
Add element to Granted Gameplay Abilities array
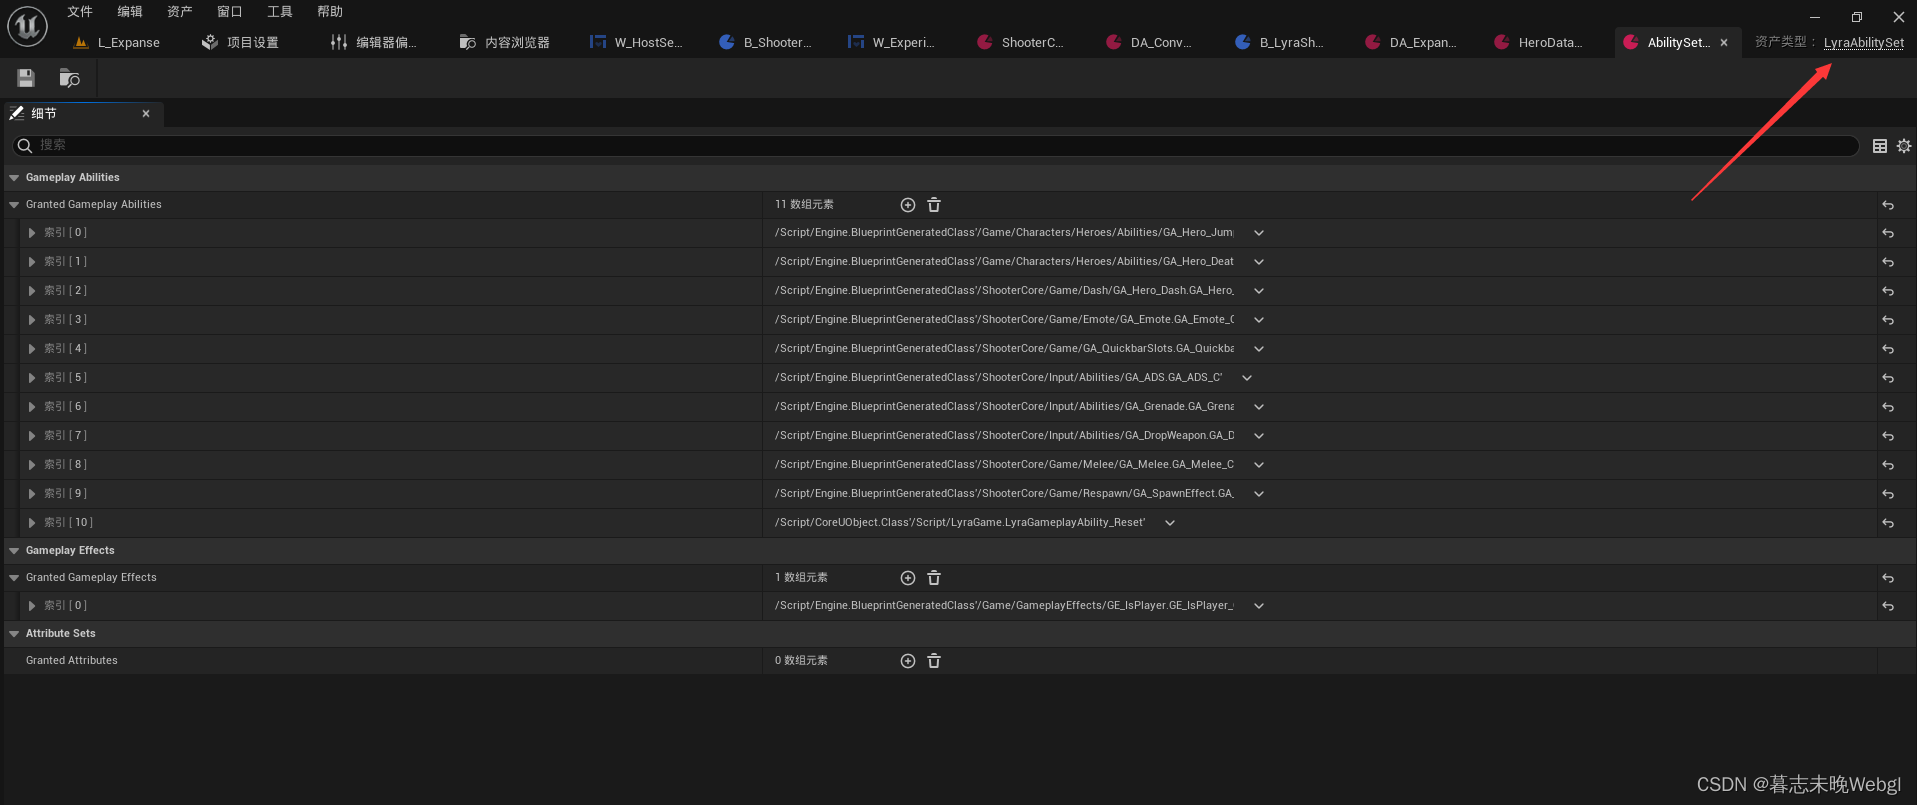[x=908, y=205]
